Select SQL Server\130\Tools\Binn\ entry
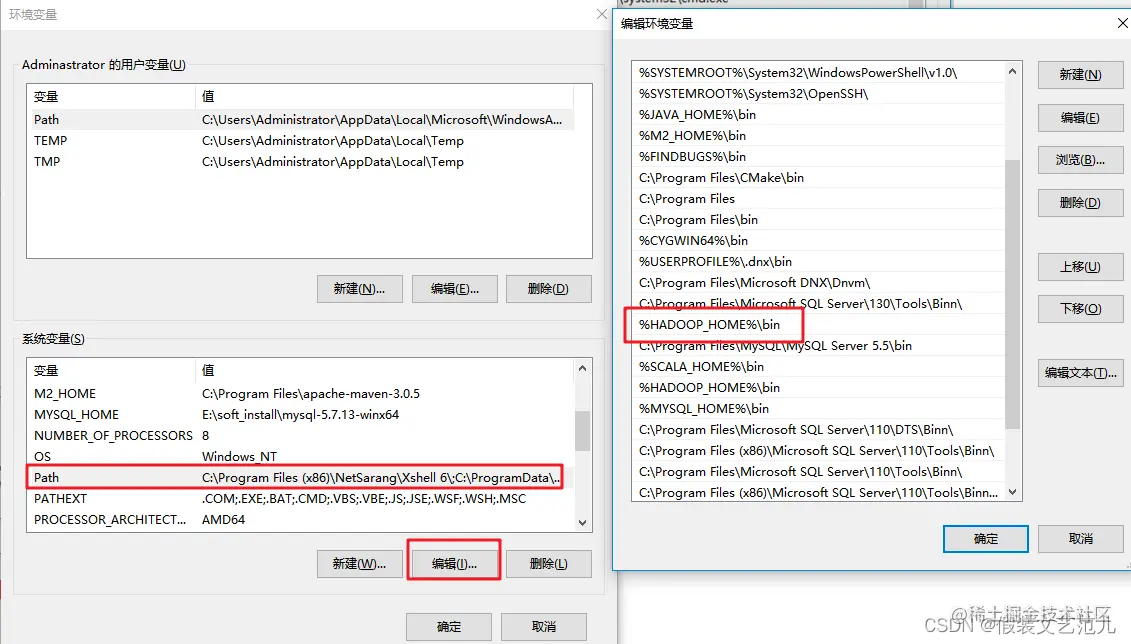Viewport: 1131px width, 644px height. pyautogui.click(x=818, y=304)
